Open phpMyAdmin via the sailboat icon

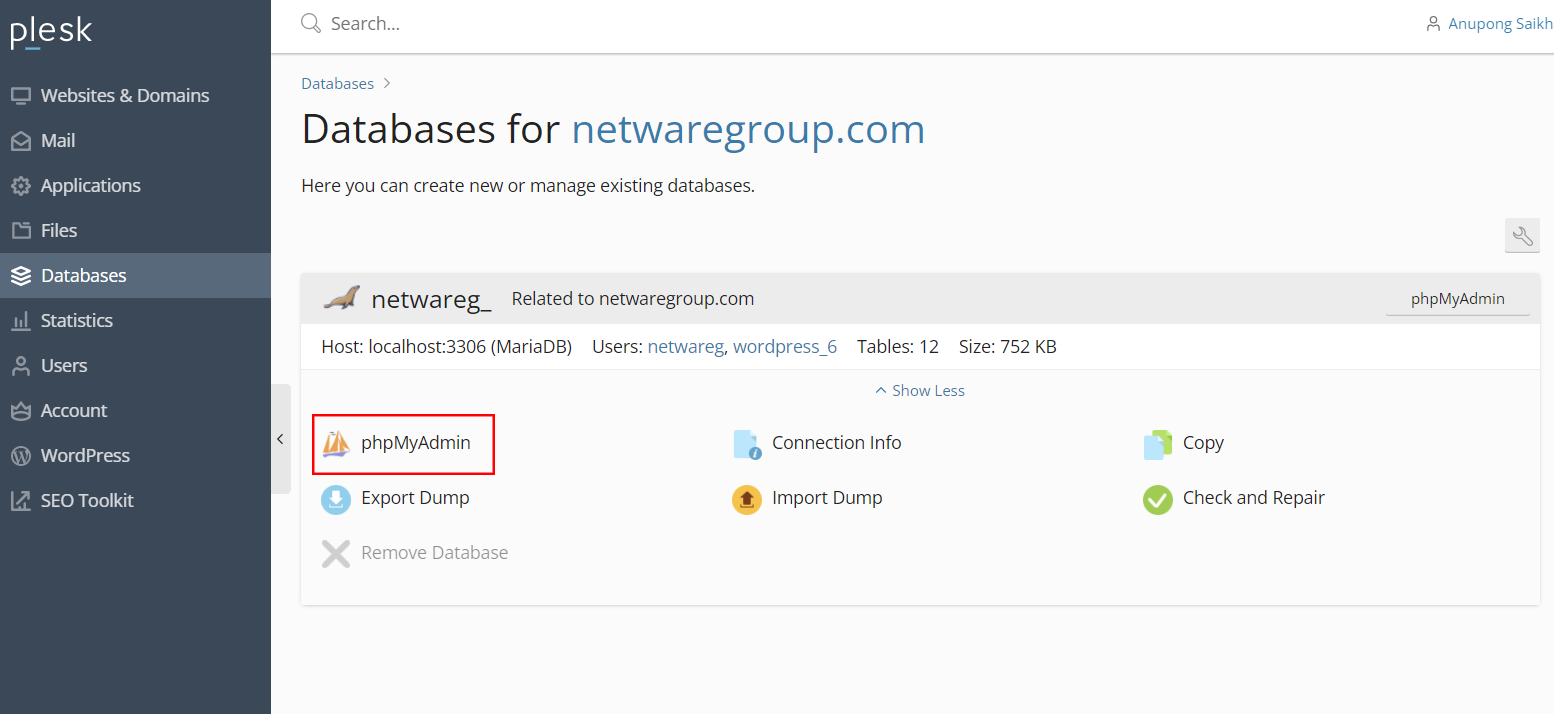(336, 443)
